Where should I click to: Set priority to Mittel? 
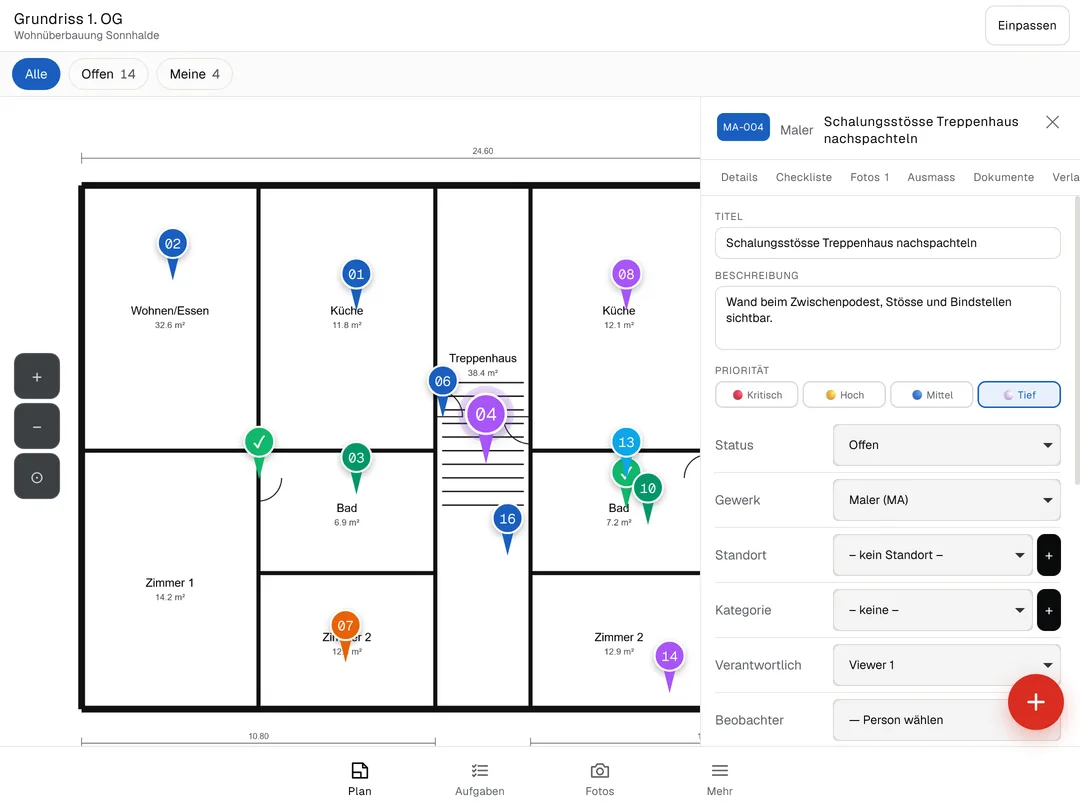coord(931,395)
